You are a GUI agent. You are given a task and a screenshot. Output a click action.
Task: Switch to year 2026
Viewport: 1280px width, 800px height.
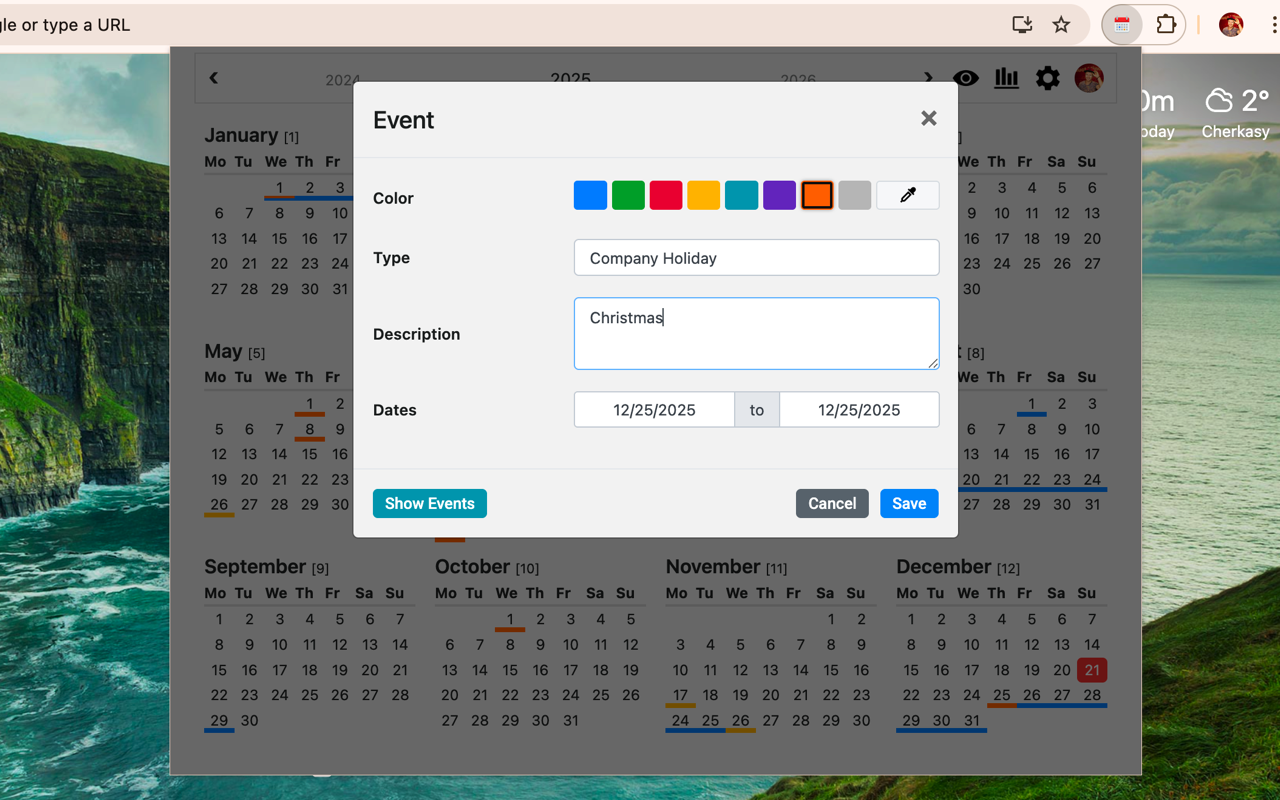coord(798,80)
